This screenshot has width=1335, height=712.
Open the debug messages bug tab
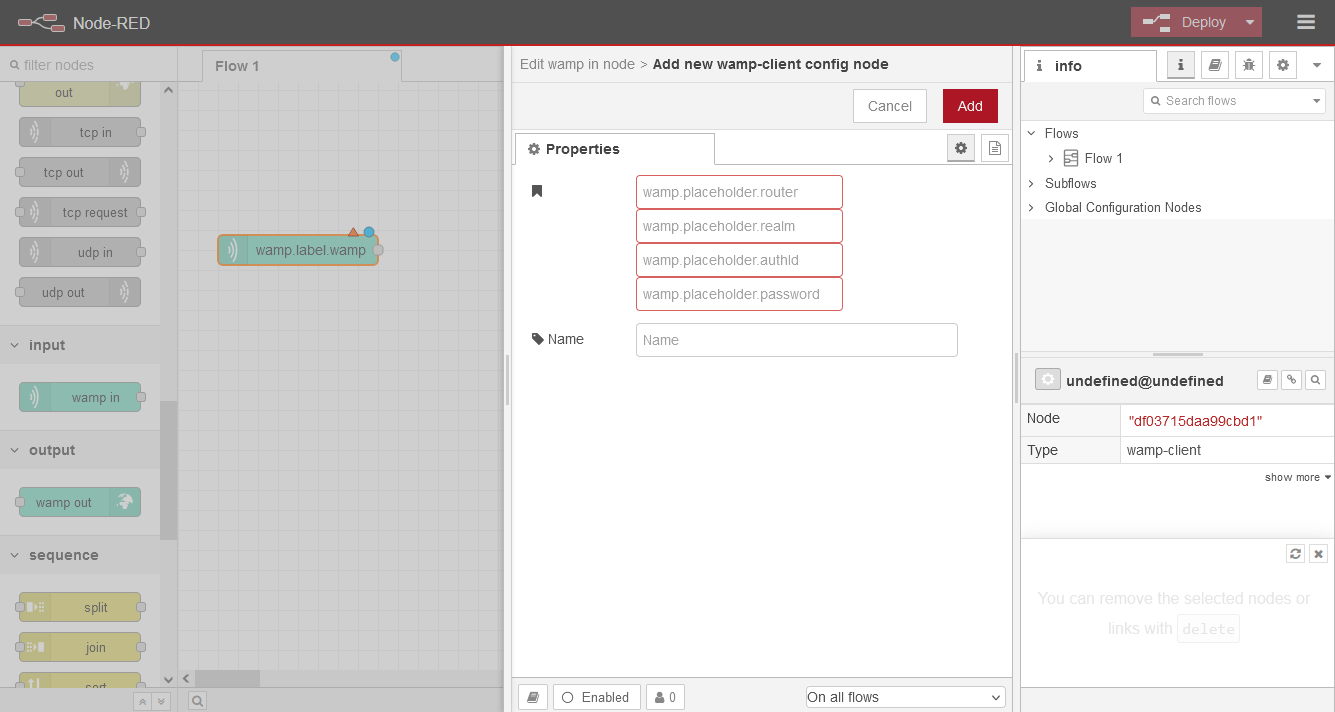pyautogui.click(x=1248, y=65)
